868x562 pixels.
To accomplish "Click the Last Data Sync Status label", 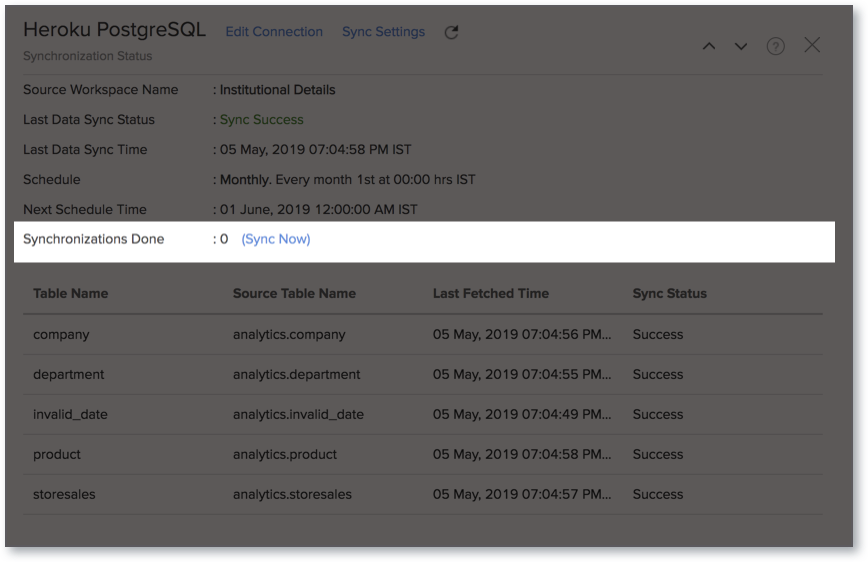I will [89, 120].
